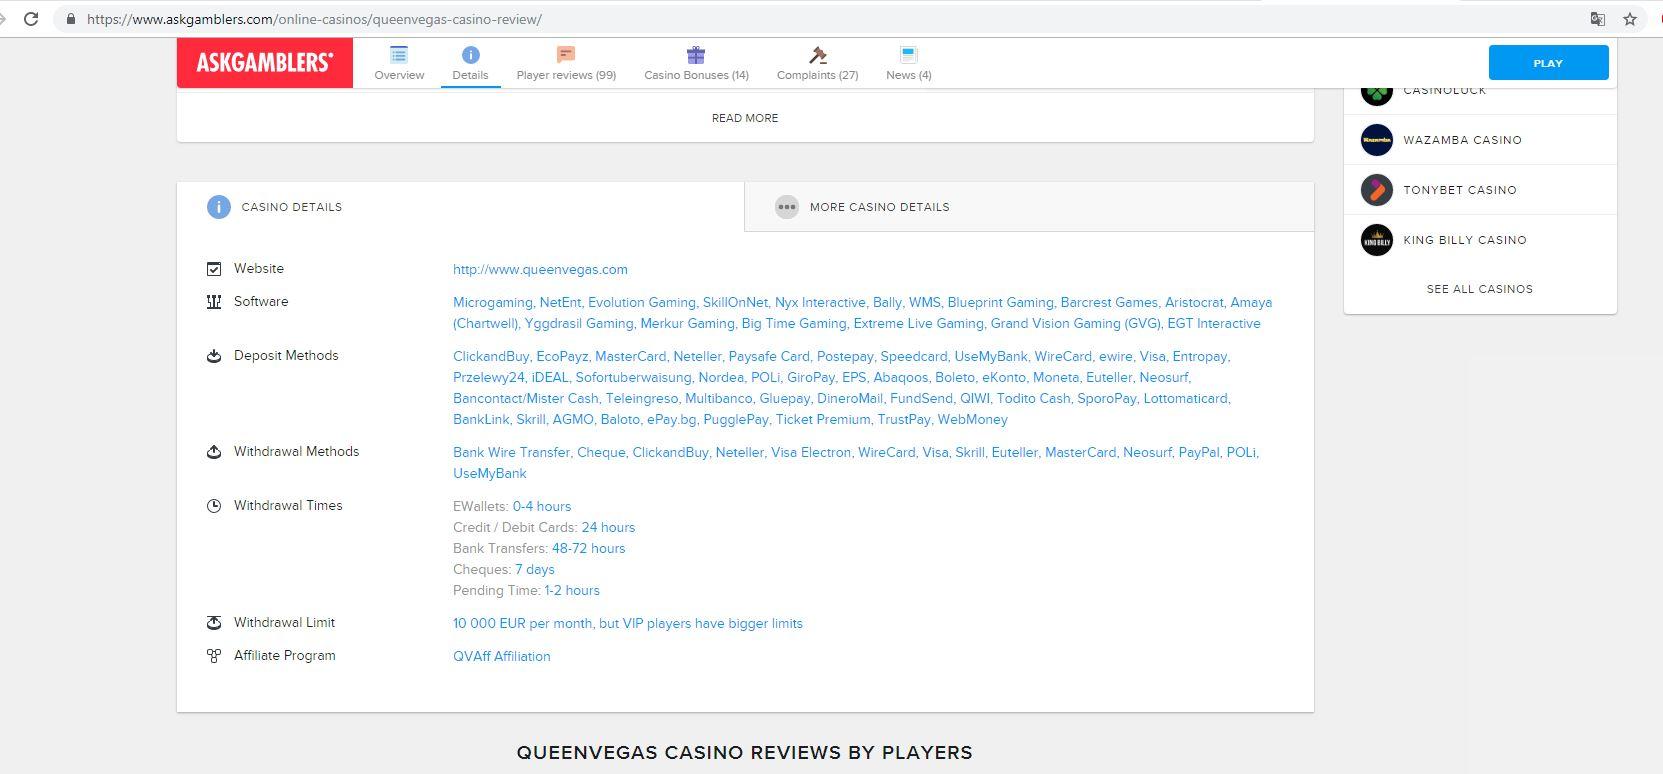
Task: Open Complaints gavel icon
Action: click(x=818, y=55)
